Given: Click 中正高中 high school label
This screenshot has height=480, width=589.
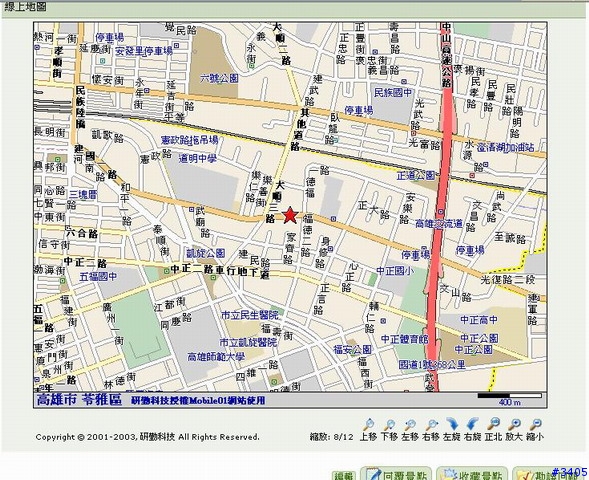Looking at the screenshot, I should click(479, 320).
